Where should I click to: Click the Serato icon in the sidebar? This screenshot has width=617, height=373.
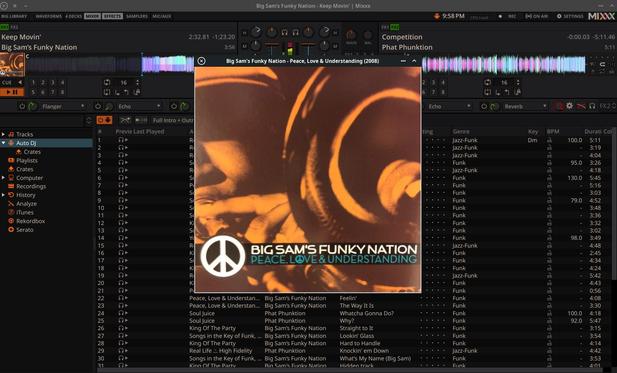point(11,229)
